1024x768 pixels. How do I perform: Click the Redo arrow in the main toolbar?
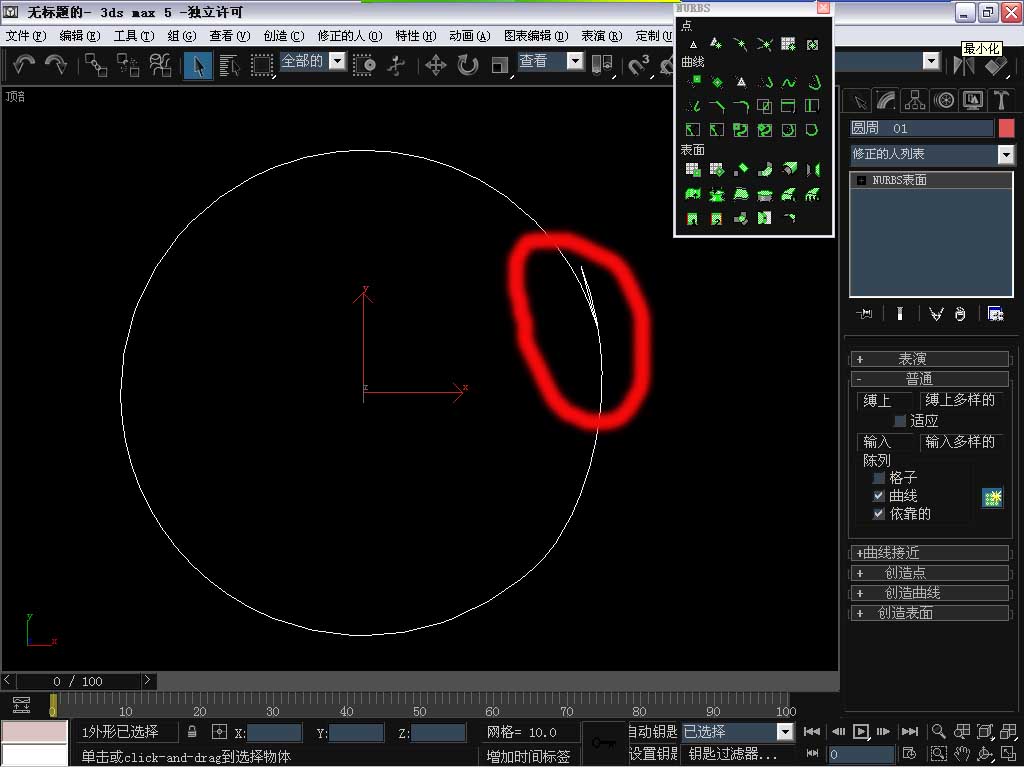(x=56, y=65)
